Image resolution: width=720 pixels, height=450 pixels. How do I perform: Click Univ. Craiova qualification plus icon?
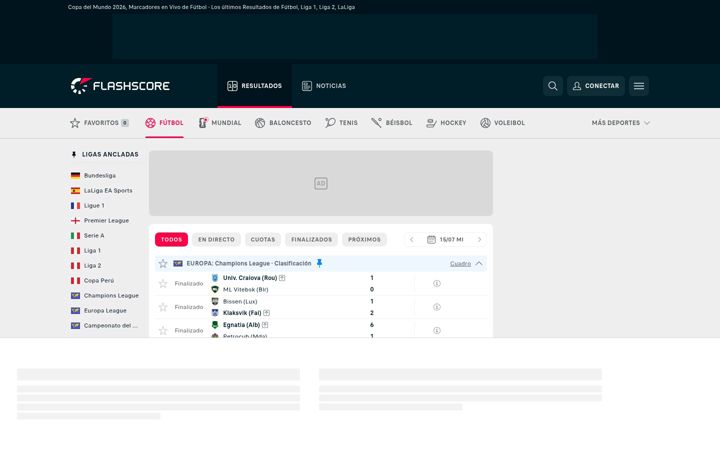pos(282,278)
